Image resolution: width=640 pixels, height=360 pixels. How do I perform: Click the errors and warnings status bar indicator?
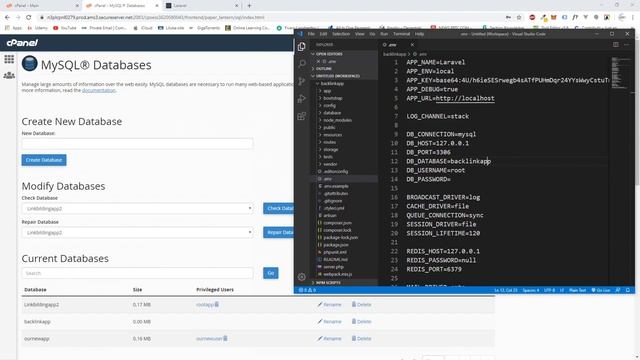coord(307,290)
